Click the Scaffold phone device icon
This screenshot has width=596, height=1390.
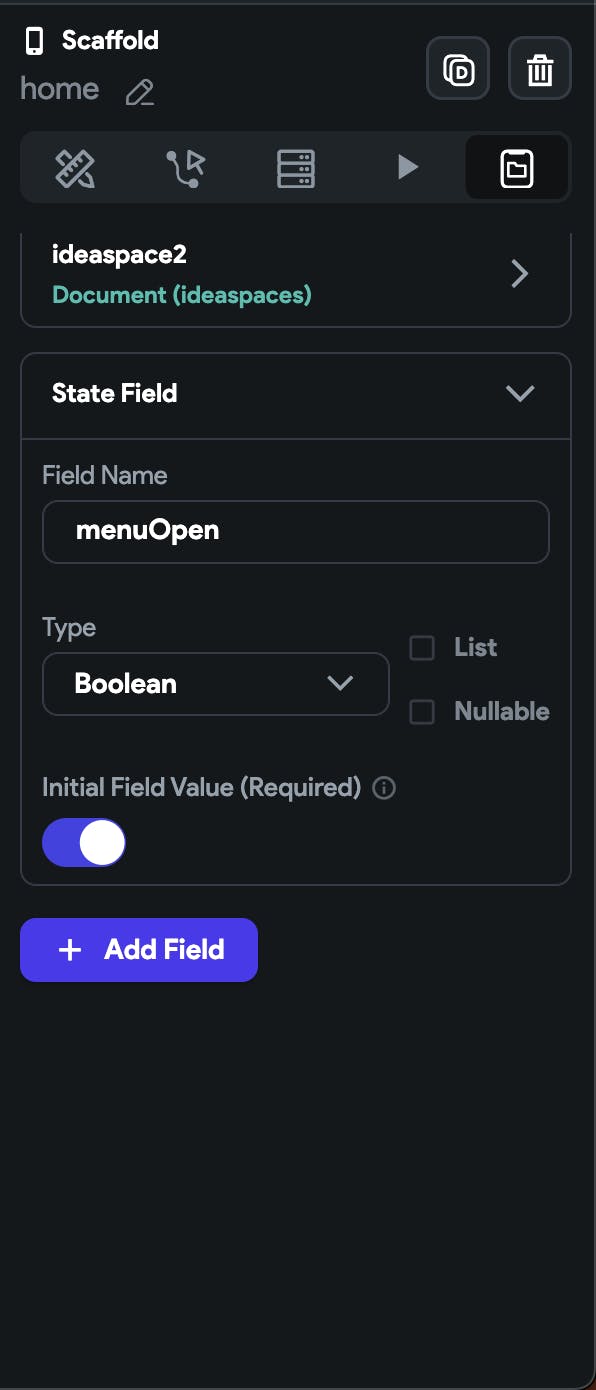35,41
